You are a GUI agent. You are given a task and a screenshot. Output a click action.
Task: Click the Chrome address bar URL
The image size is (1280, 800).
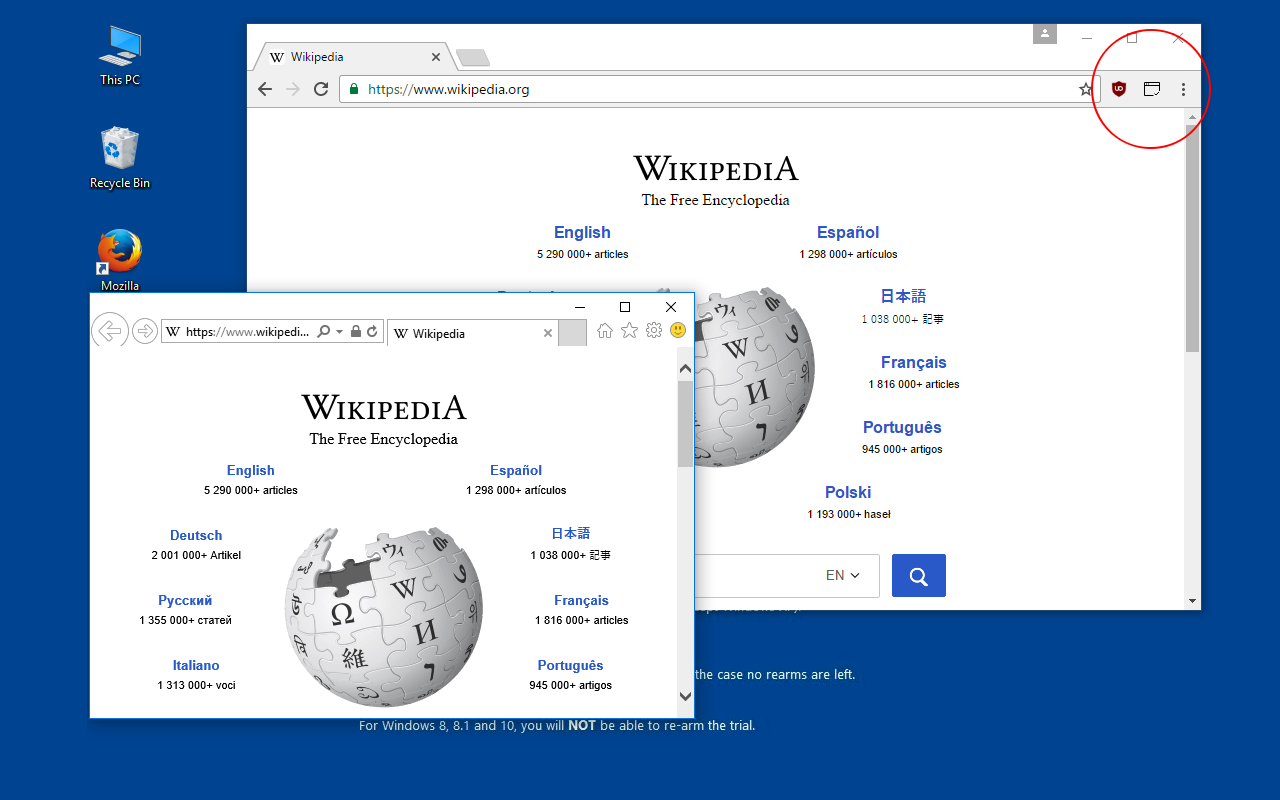click(x=449, y=89)
